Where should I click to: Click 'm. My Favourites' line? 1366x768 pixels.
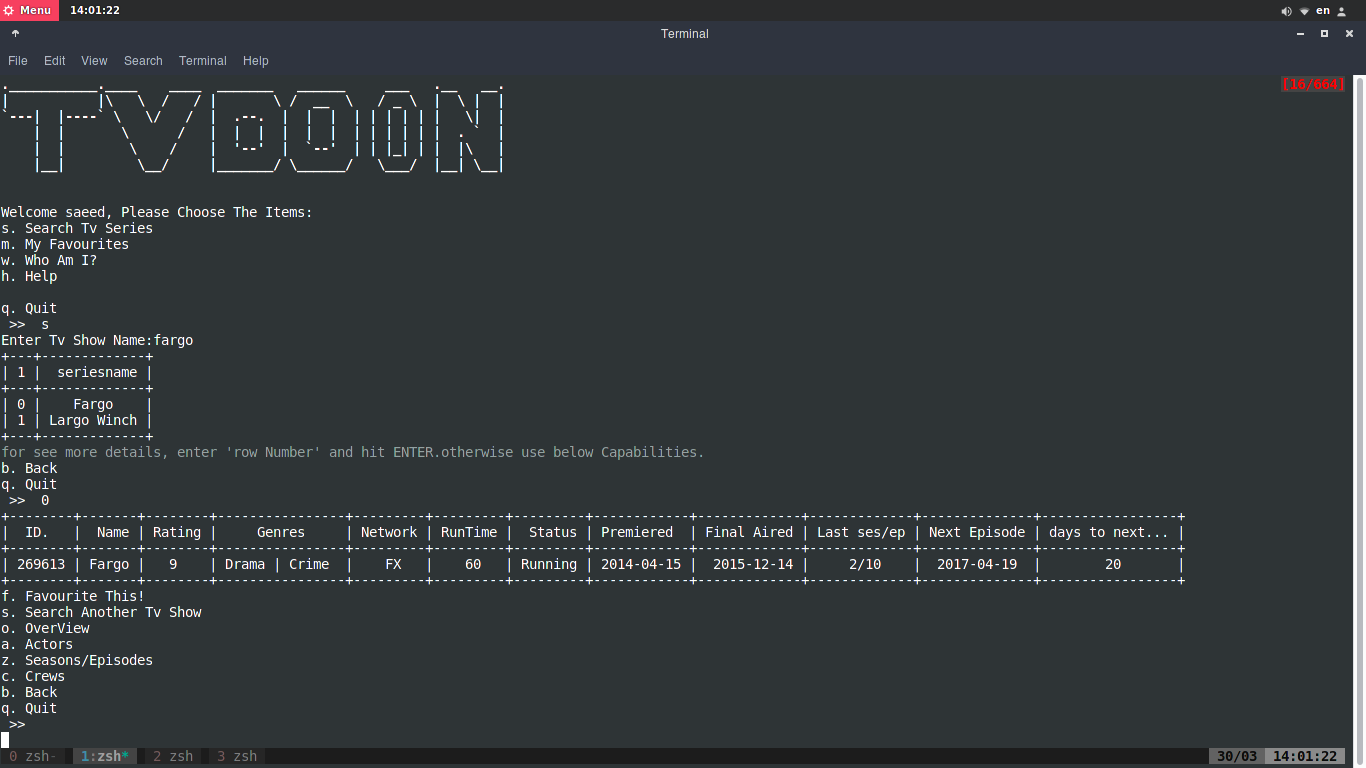pos(65,245)
